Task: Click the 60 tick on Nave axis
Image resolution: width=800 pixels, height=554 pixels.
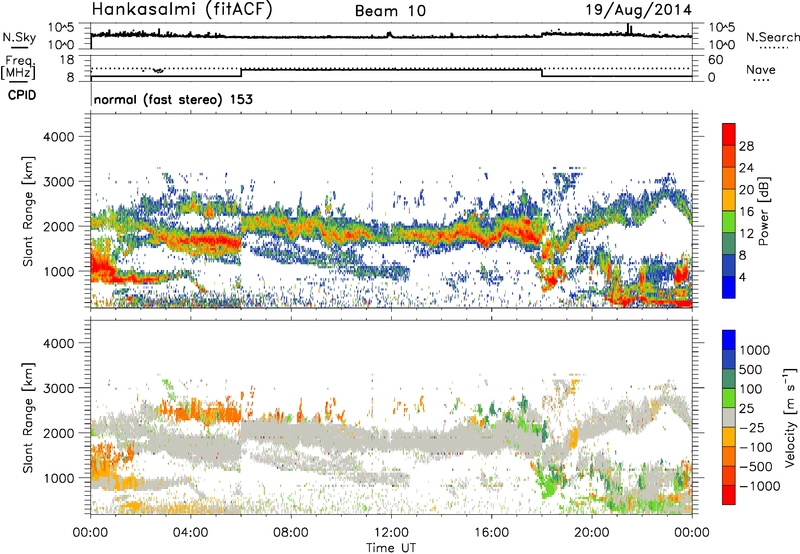Action: click(x=715, y=60)
